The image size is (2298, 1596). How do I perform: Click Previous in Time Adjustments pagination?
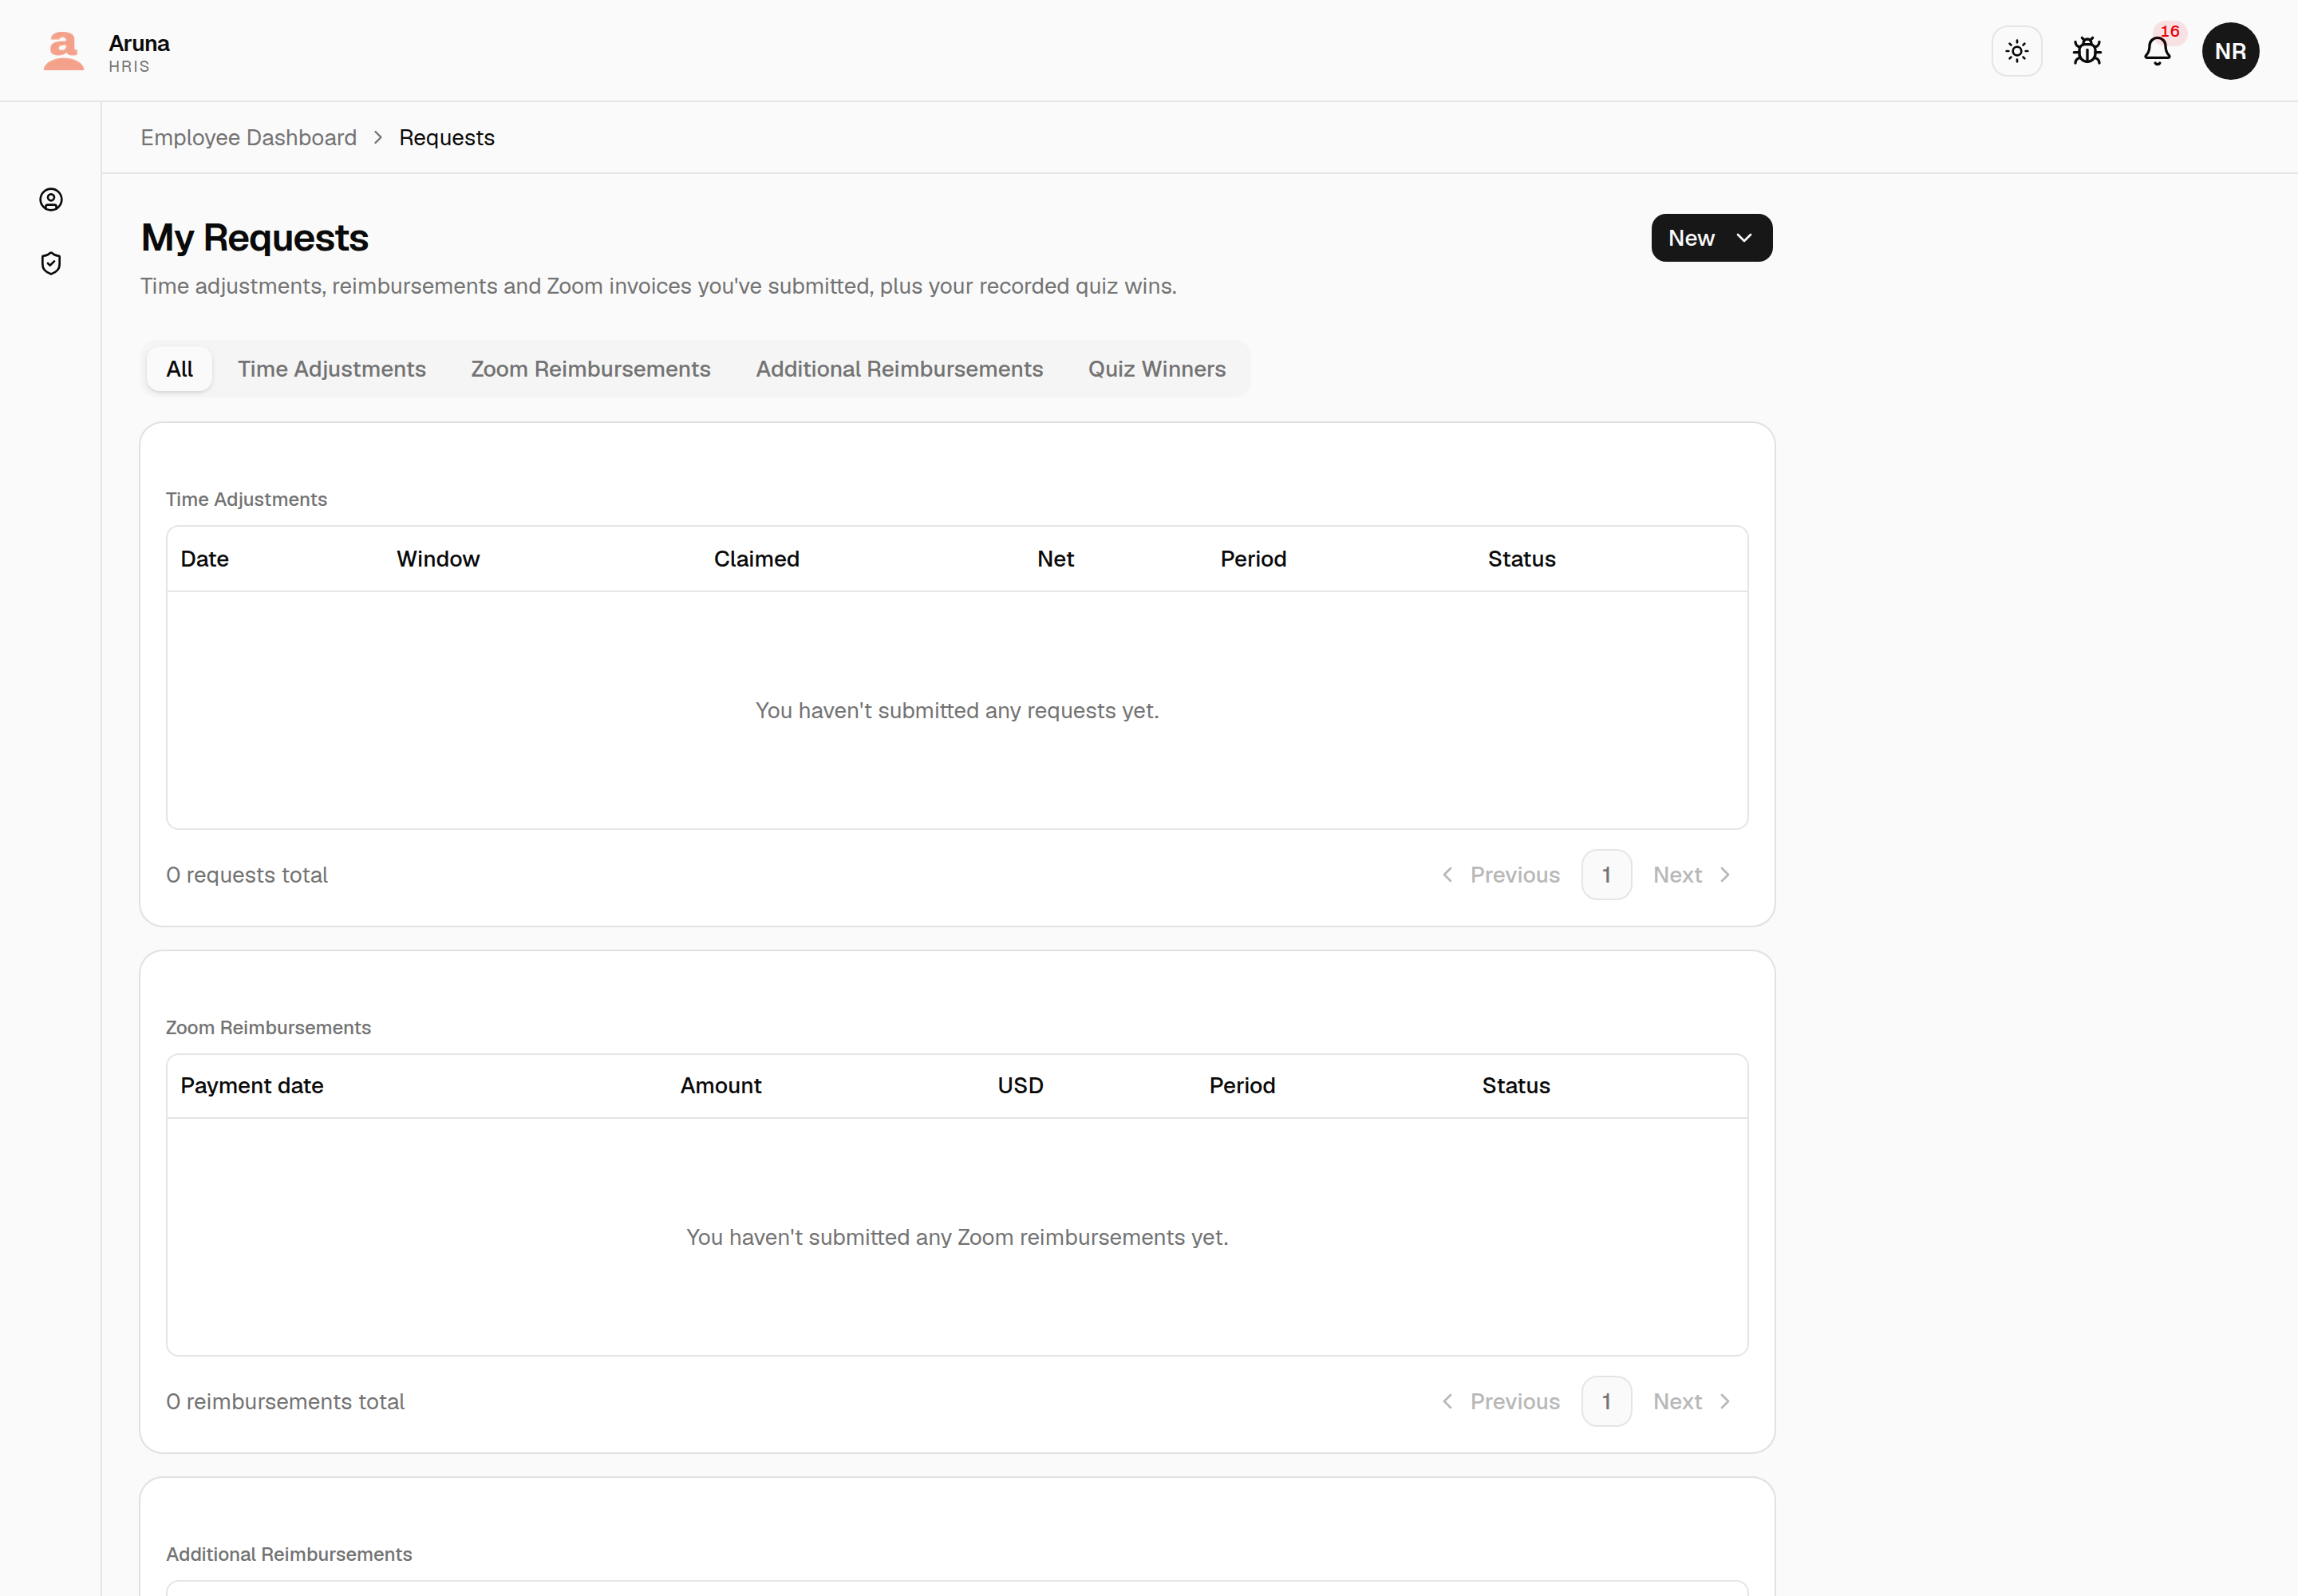[x=1500, y=875]
